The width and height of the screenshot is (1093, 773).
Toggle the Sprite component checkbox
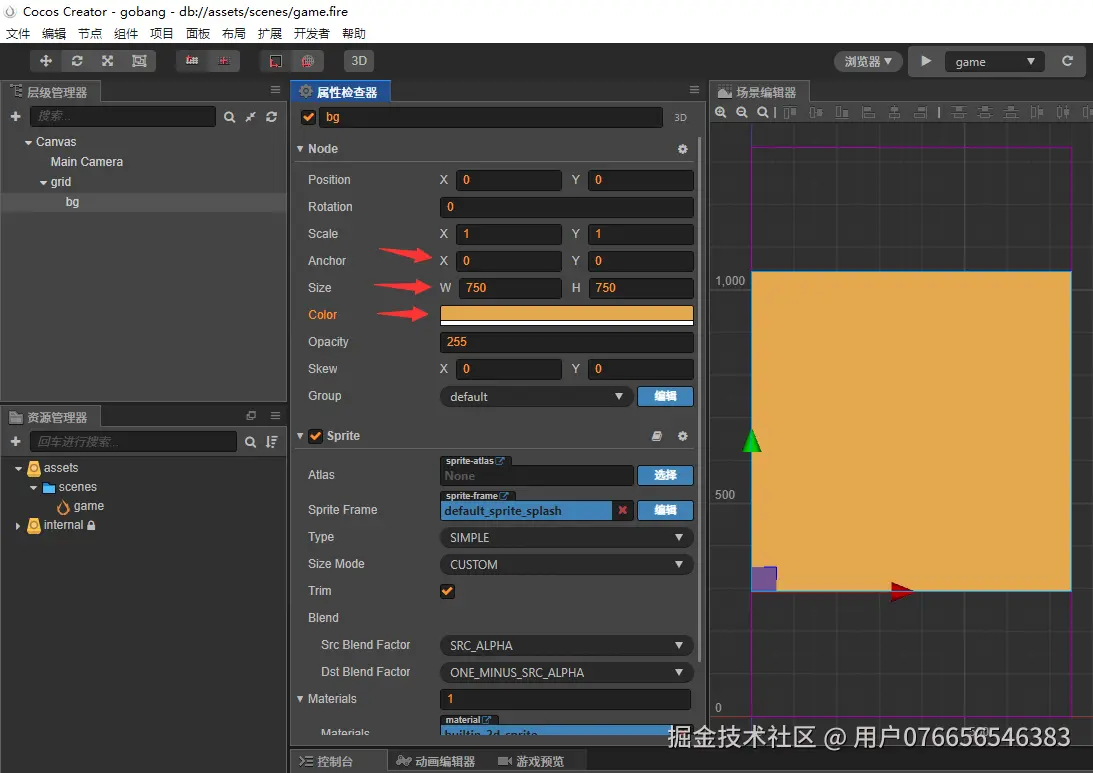tap(316, 436)
